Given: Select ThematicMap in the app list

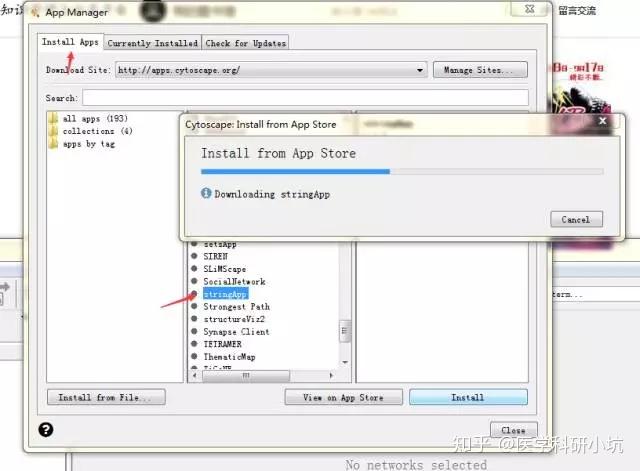Looking at the screenshot, I should tap(229, 357).
